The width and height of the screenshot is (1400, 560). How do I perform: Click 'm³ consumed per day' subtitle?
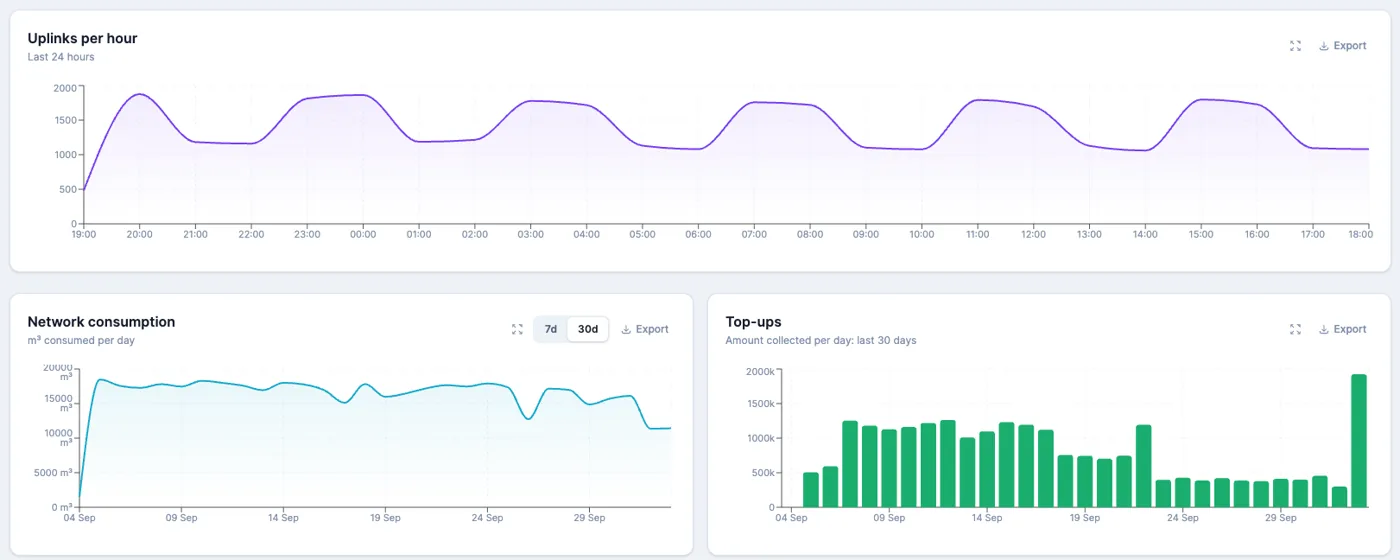81,340
